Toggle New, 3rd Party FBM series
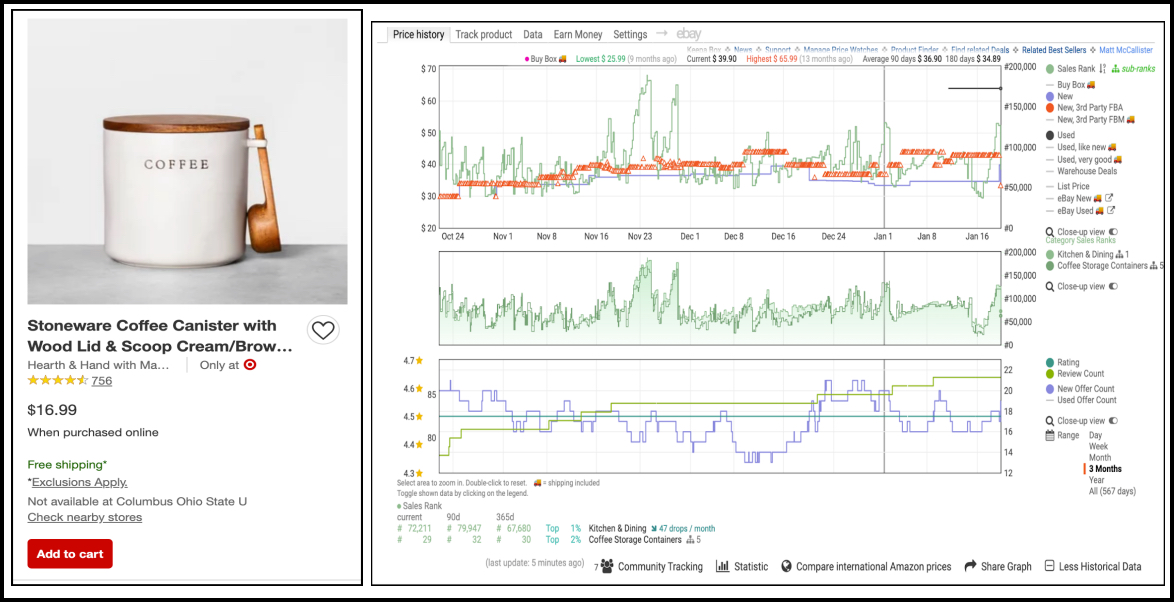The height and width of the screenshot is (602, 1174). point(1090,120)
